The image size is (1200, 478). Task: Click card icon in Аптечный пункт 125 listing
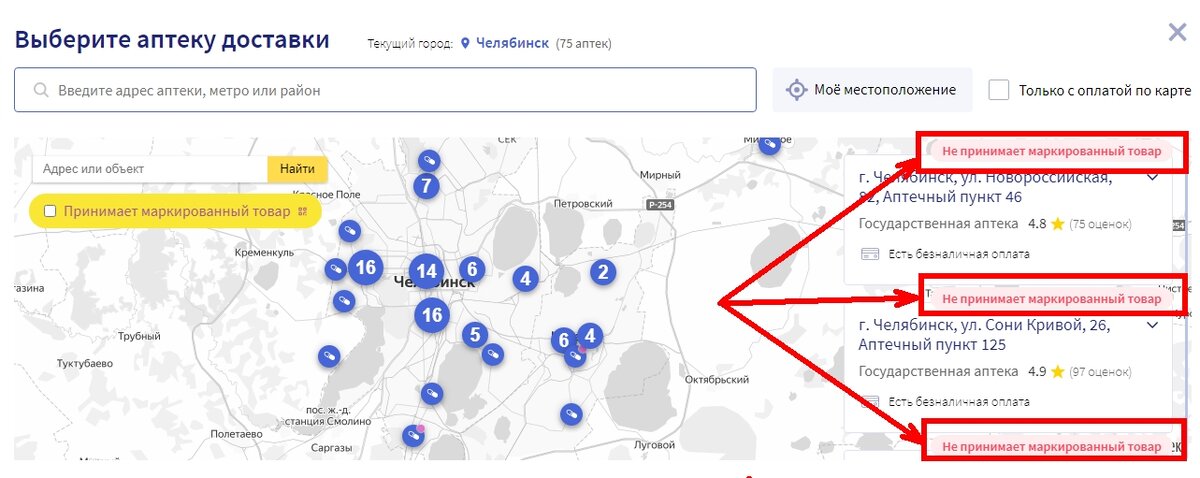tap(869, 401)
